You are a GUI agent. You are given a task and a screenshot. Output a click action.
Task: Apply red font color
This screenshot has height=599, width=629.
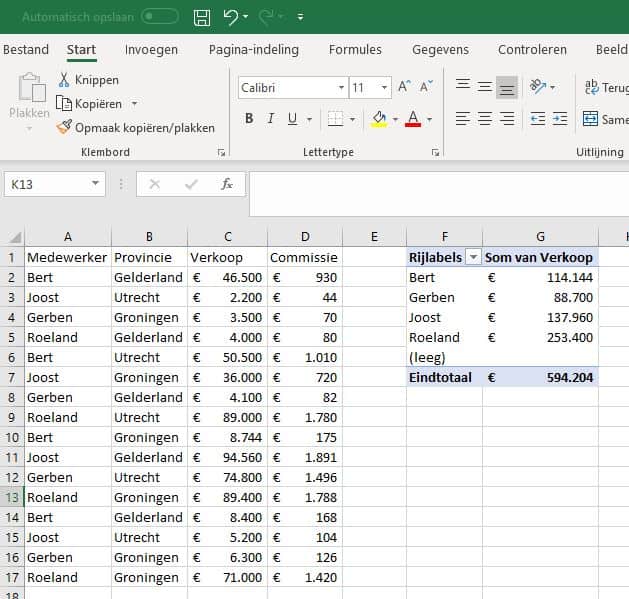[413, 119]
